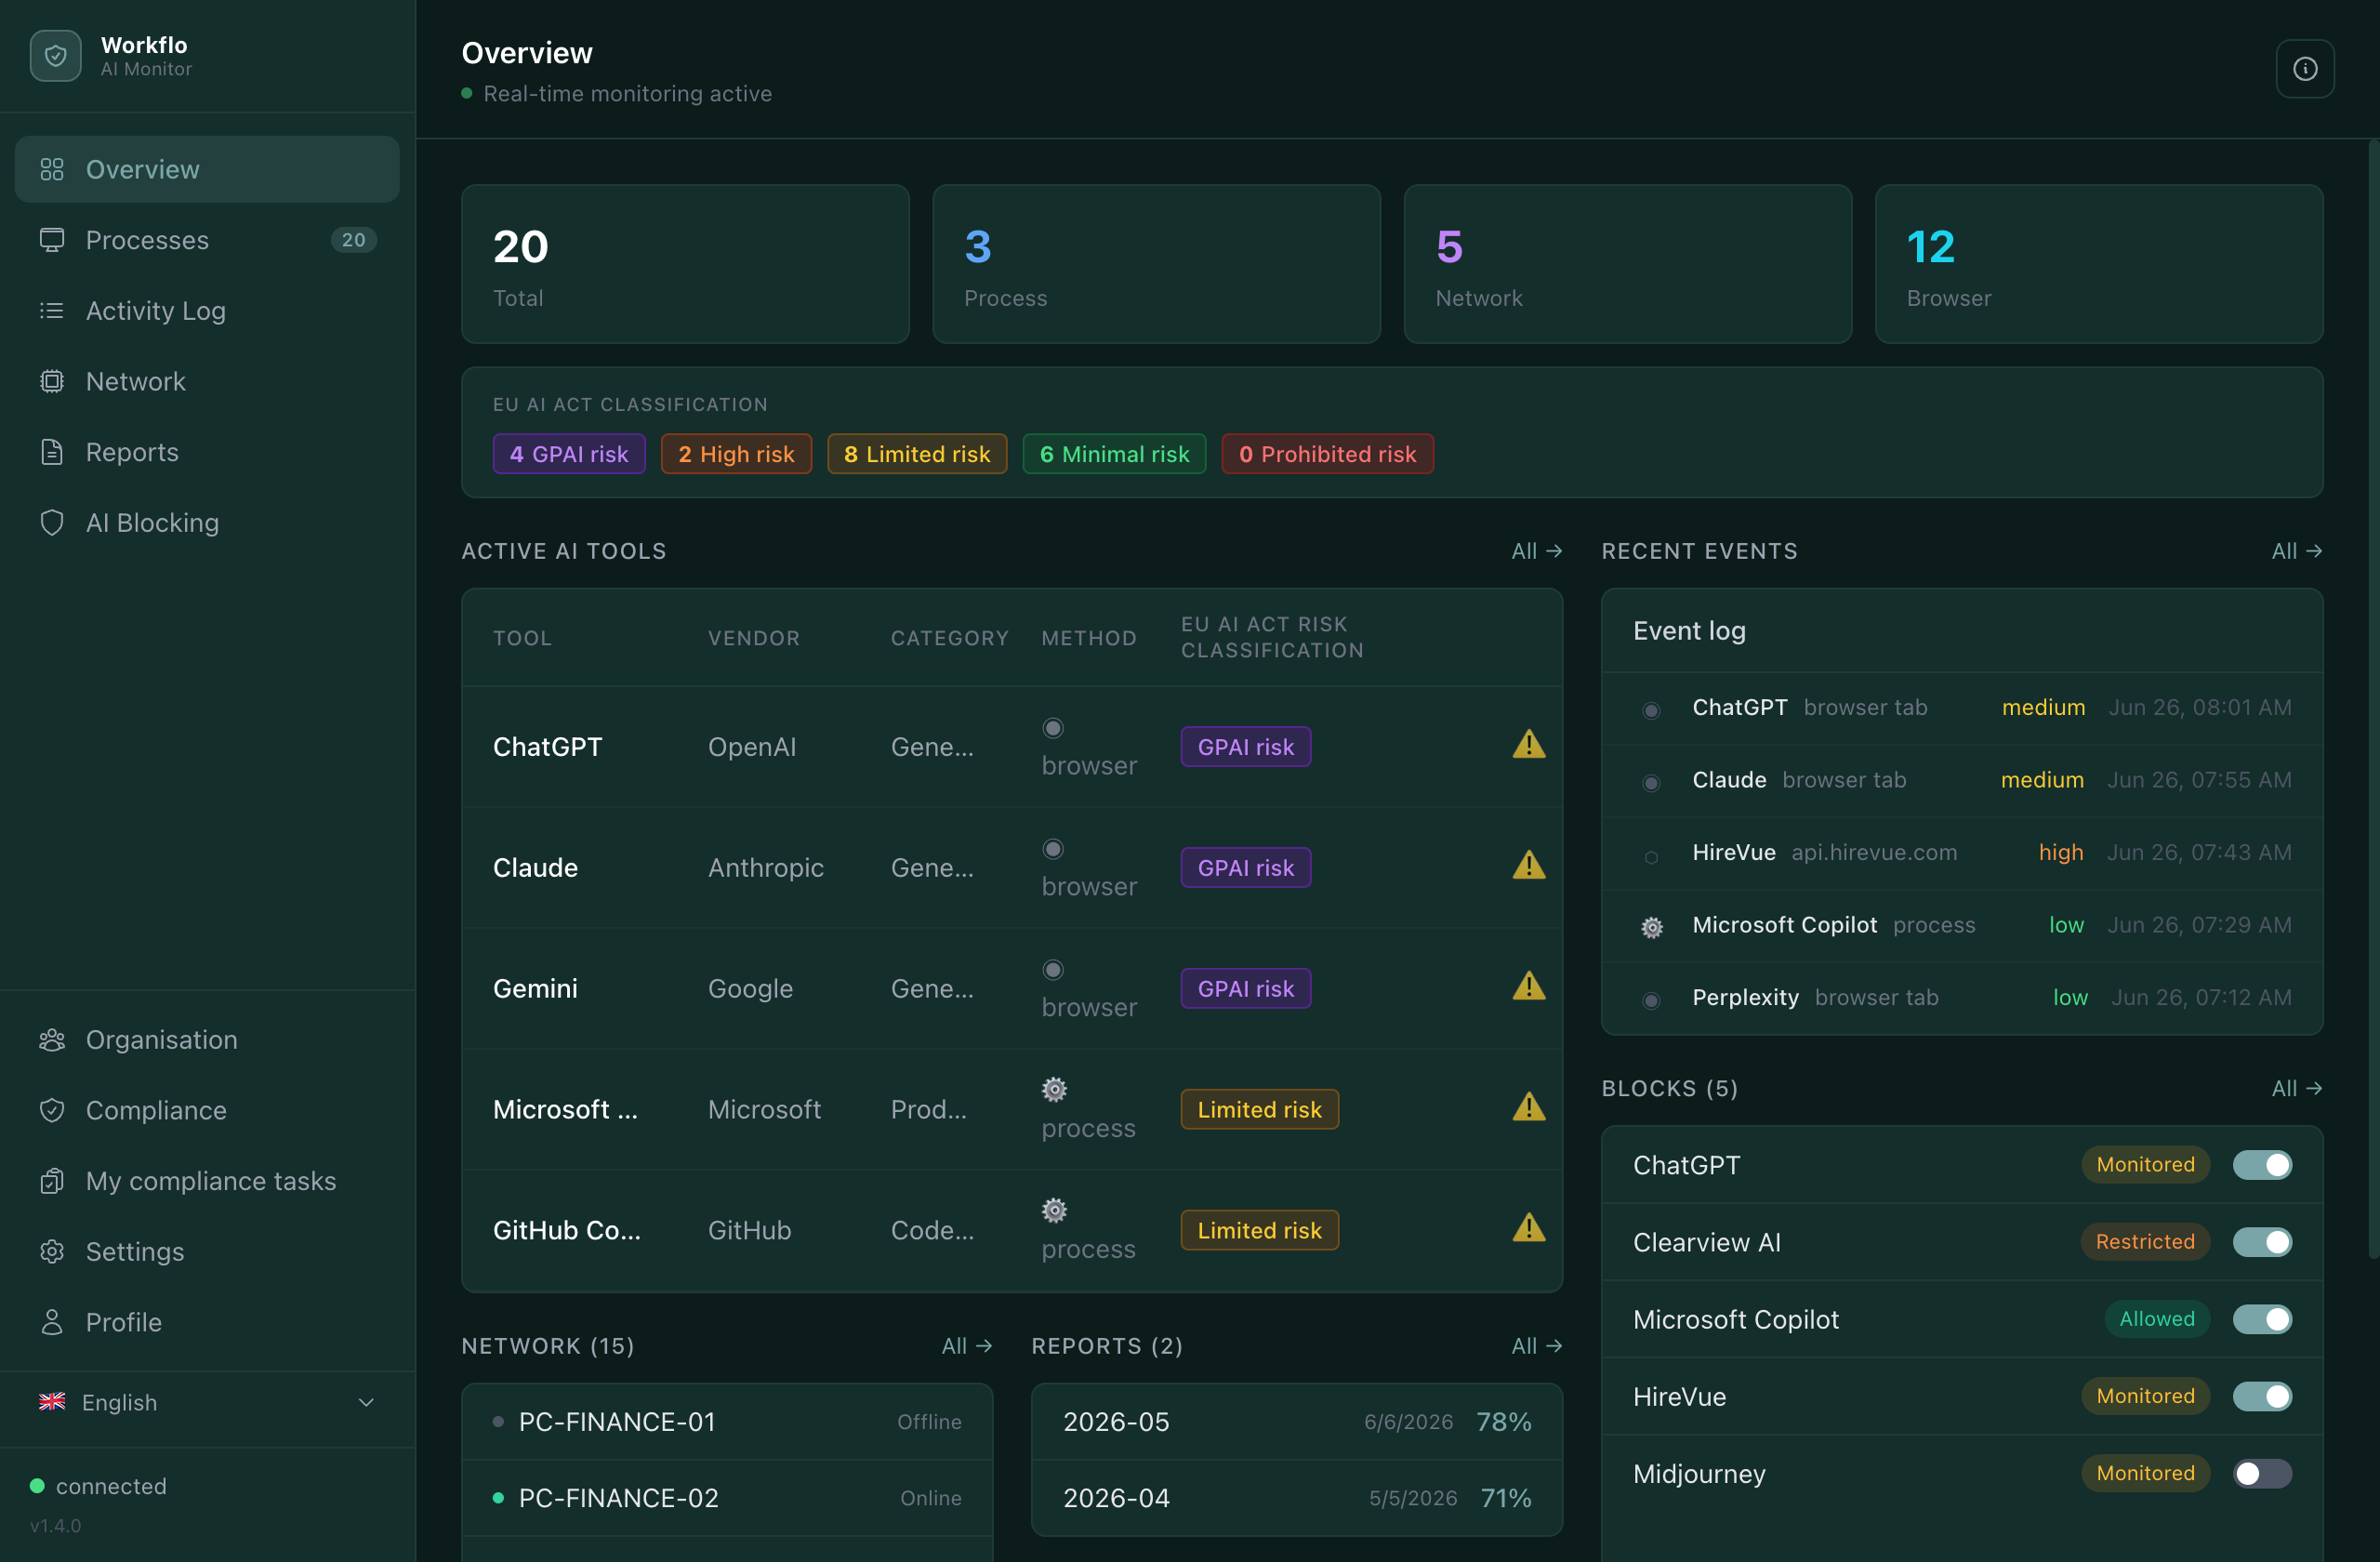Open the Overview menu item
This screenshot has width=2380, height=1562.
pyautogui.click(x=207, y=169)
